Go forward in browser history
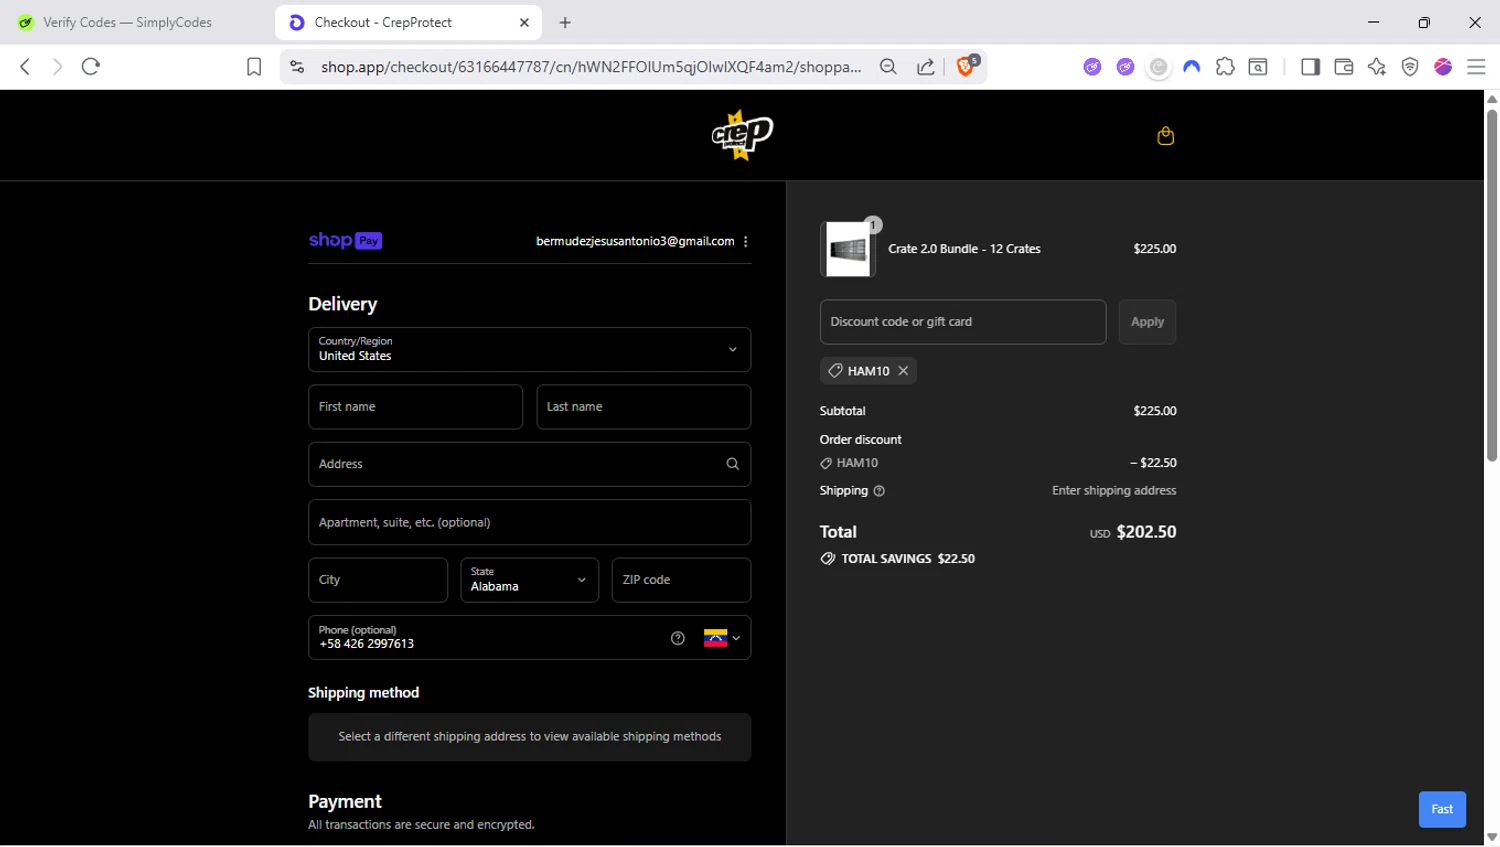 (x=57, y=67)
